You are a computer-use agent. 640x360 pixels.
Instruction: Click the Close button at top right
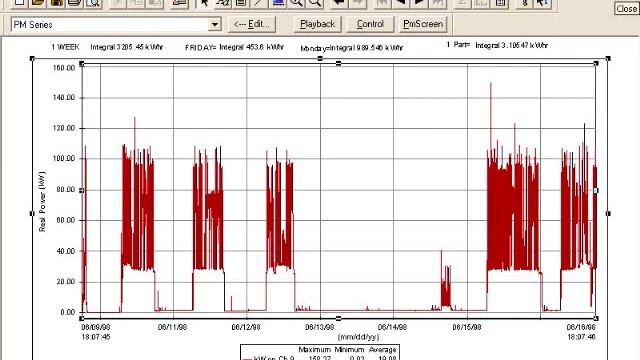(627, 9)
